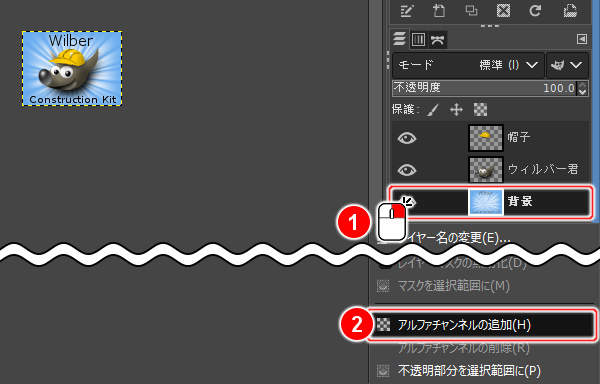
Task: Choose マスクを選択範囲に(M) menu entry
Action: pos(453,286)
